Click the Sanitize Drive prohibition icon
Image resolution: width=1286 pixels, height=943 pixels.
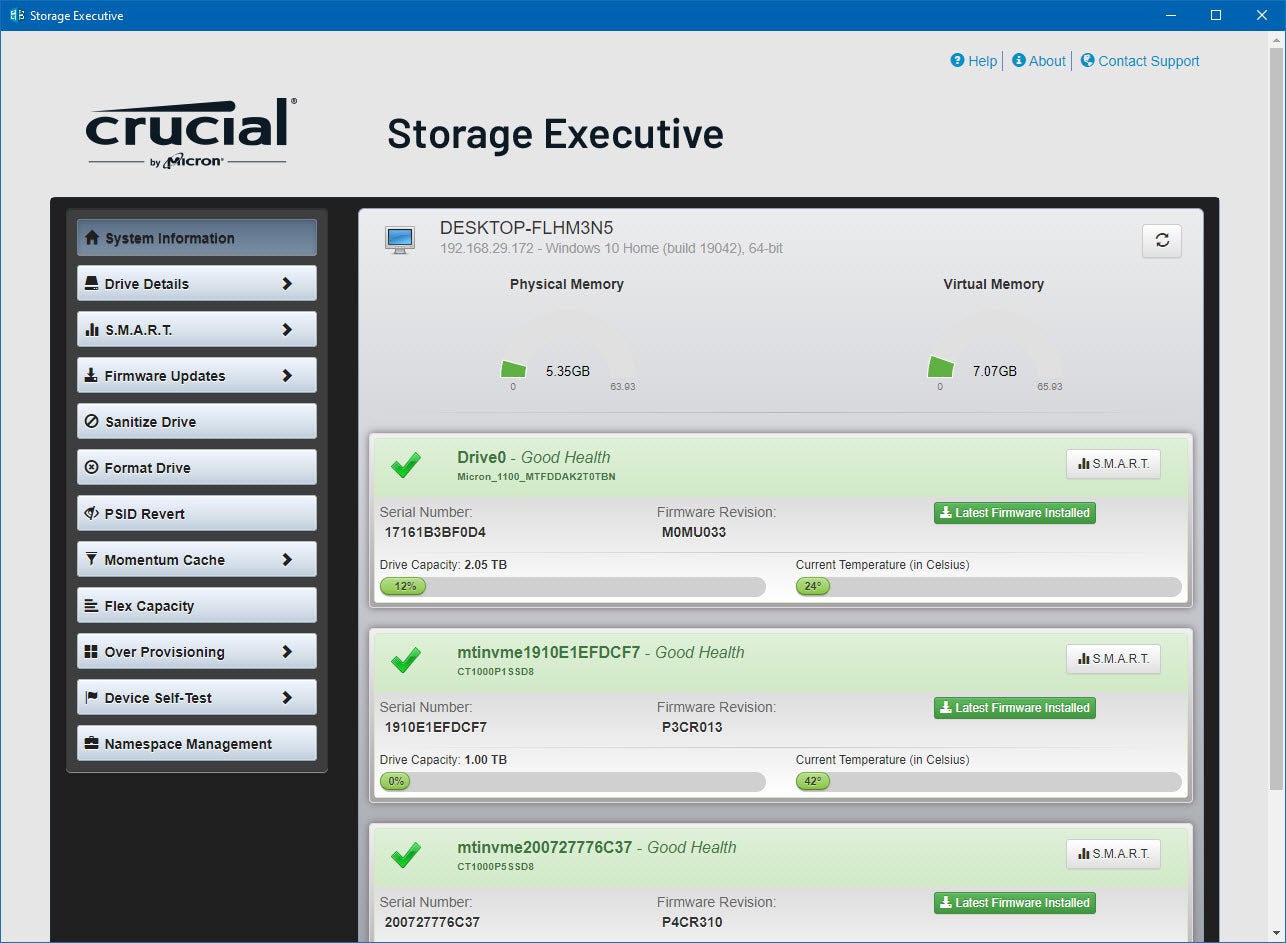(x=91, y=421)
